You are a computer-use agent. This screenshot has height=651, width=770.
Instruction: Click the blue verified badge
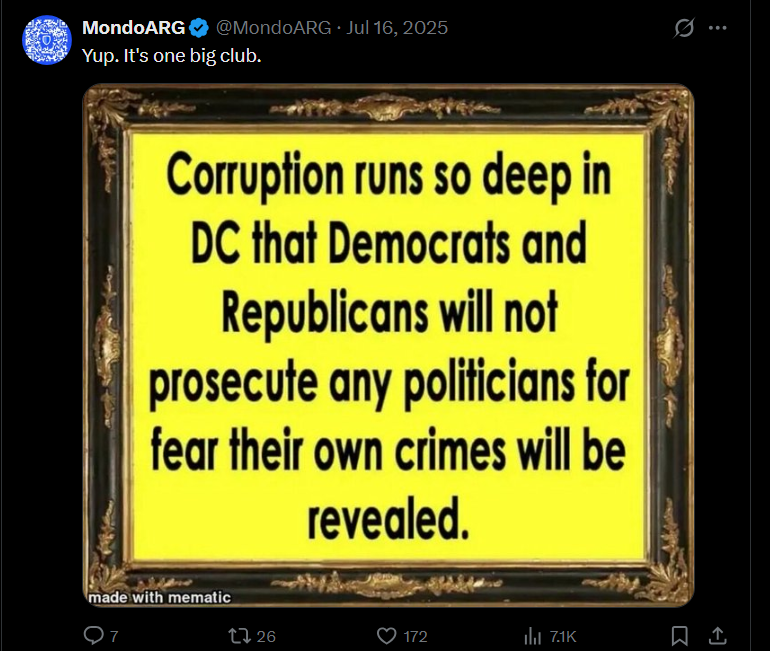[x=199, y=28]
